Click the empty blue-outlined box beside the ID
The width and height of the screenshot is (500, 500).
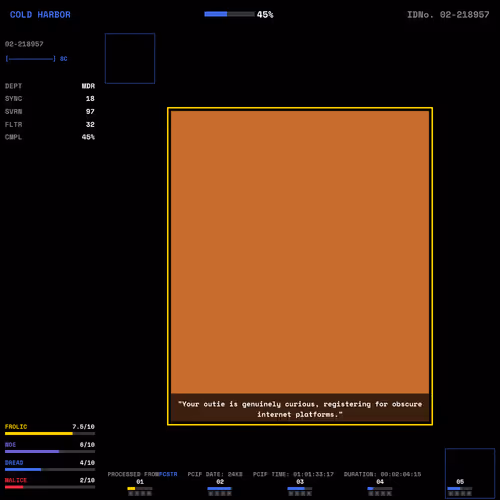pyautogui.click(x=130, y=58)
